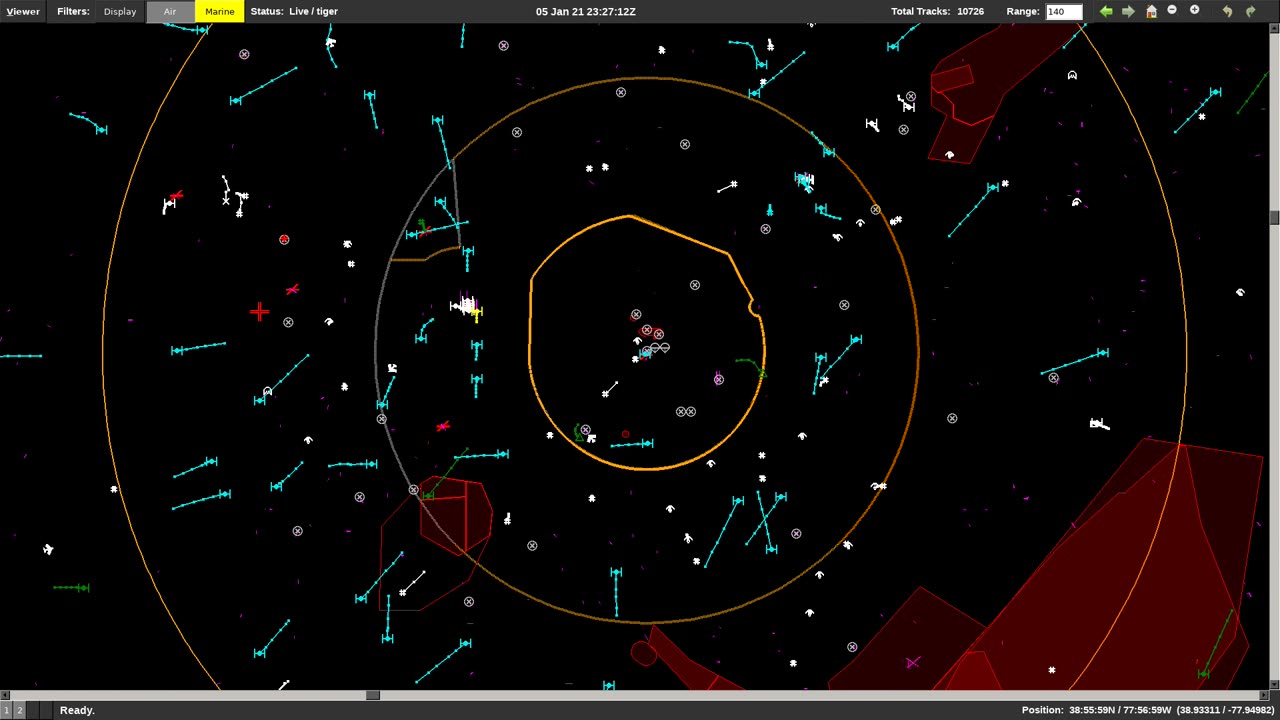
Task: Zoom out with the minus icon
Action: click(1172, 10)
